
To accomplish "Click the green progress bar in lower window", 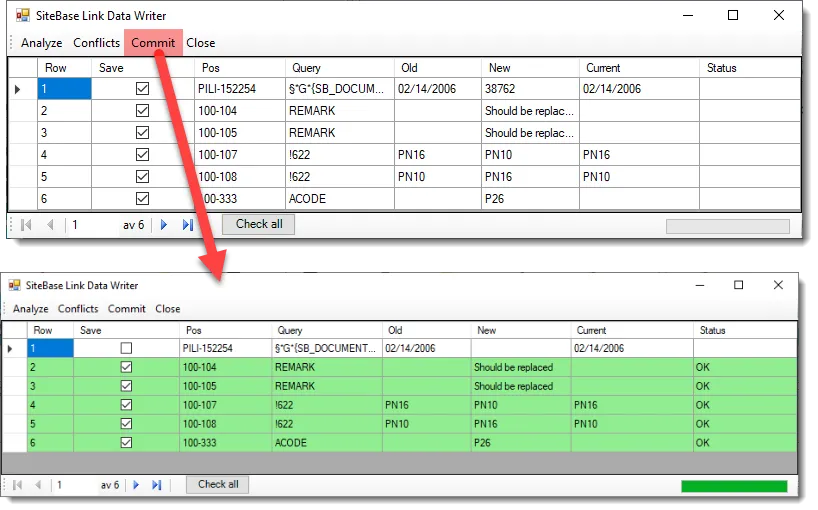I will 734,486.
